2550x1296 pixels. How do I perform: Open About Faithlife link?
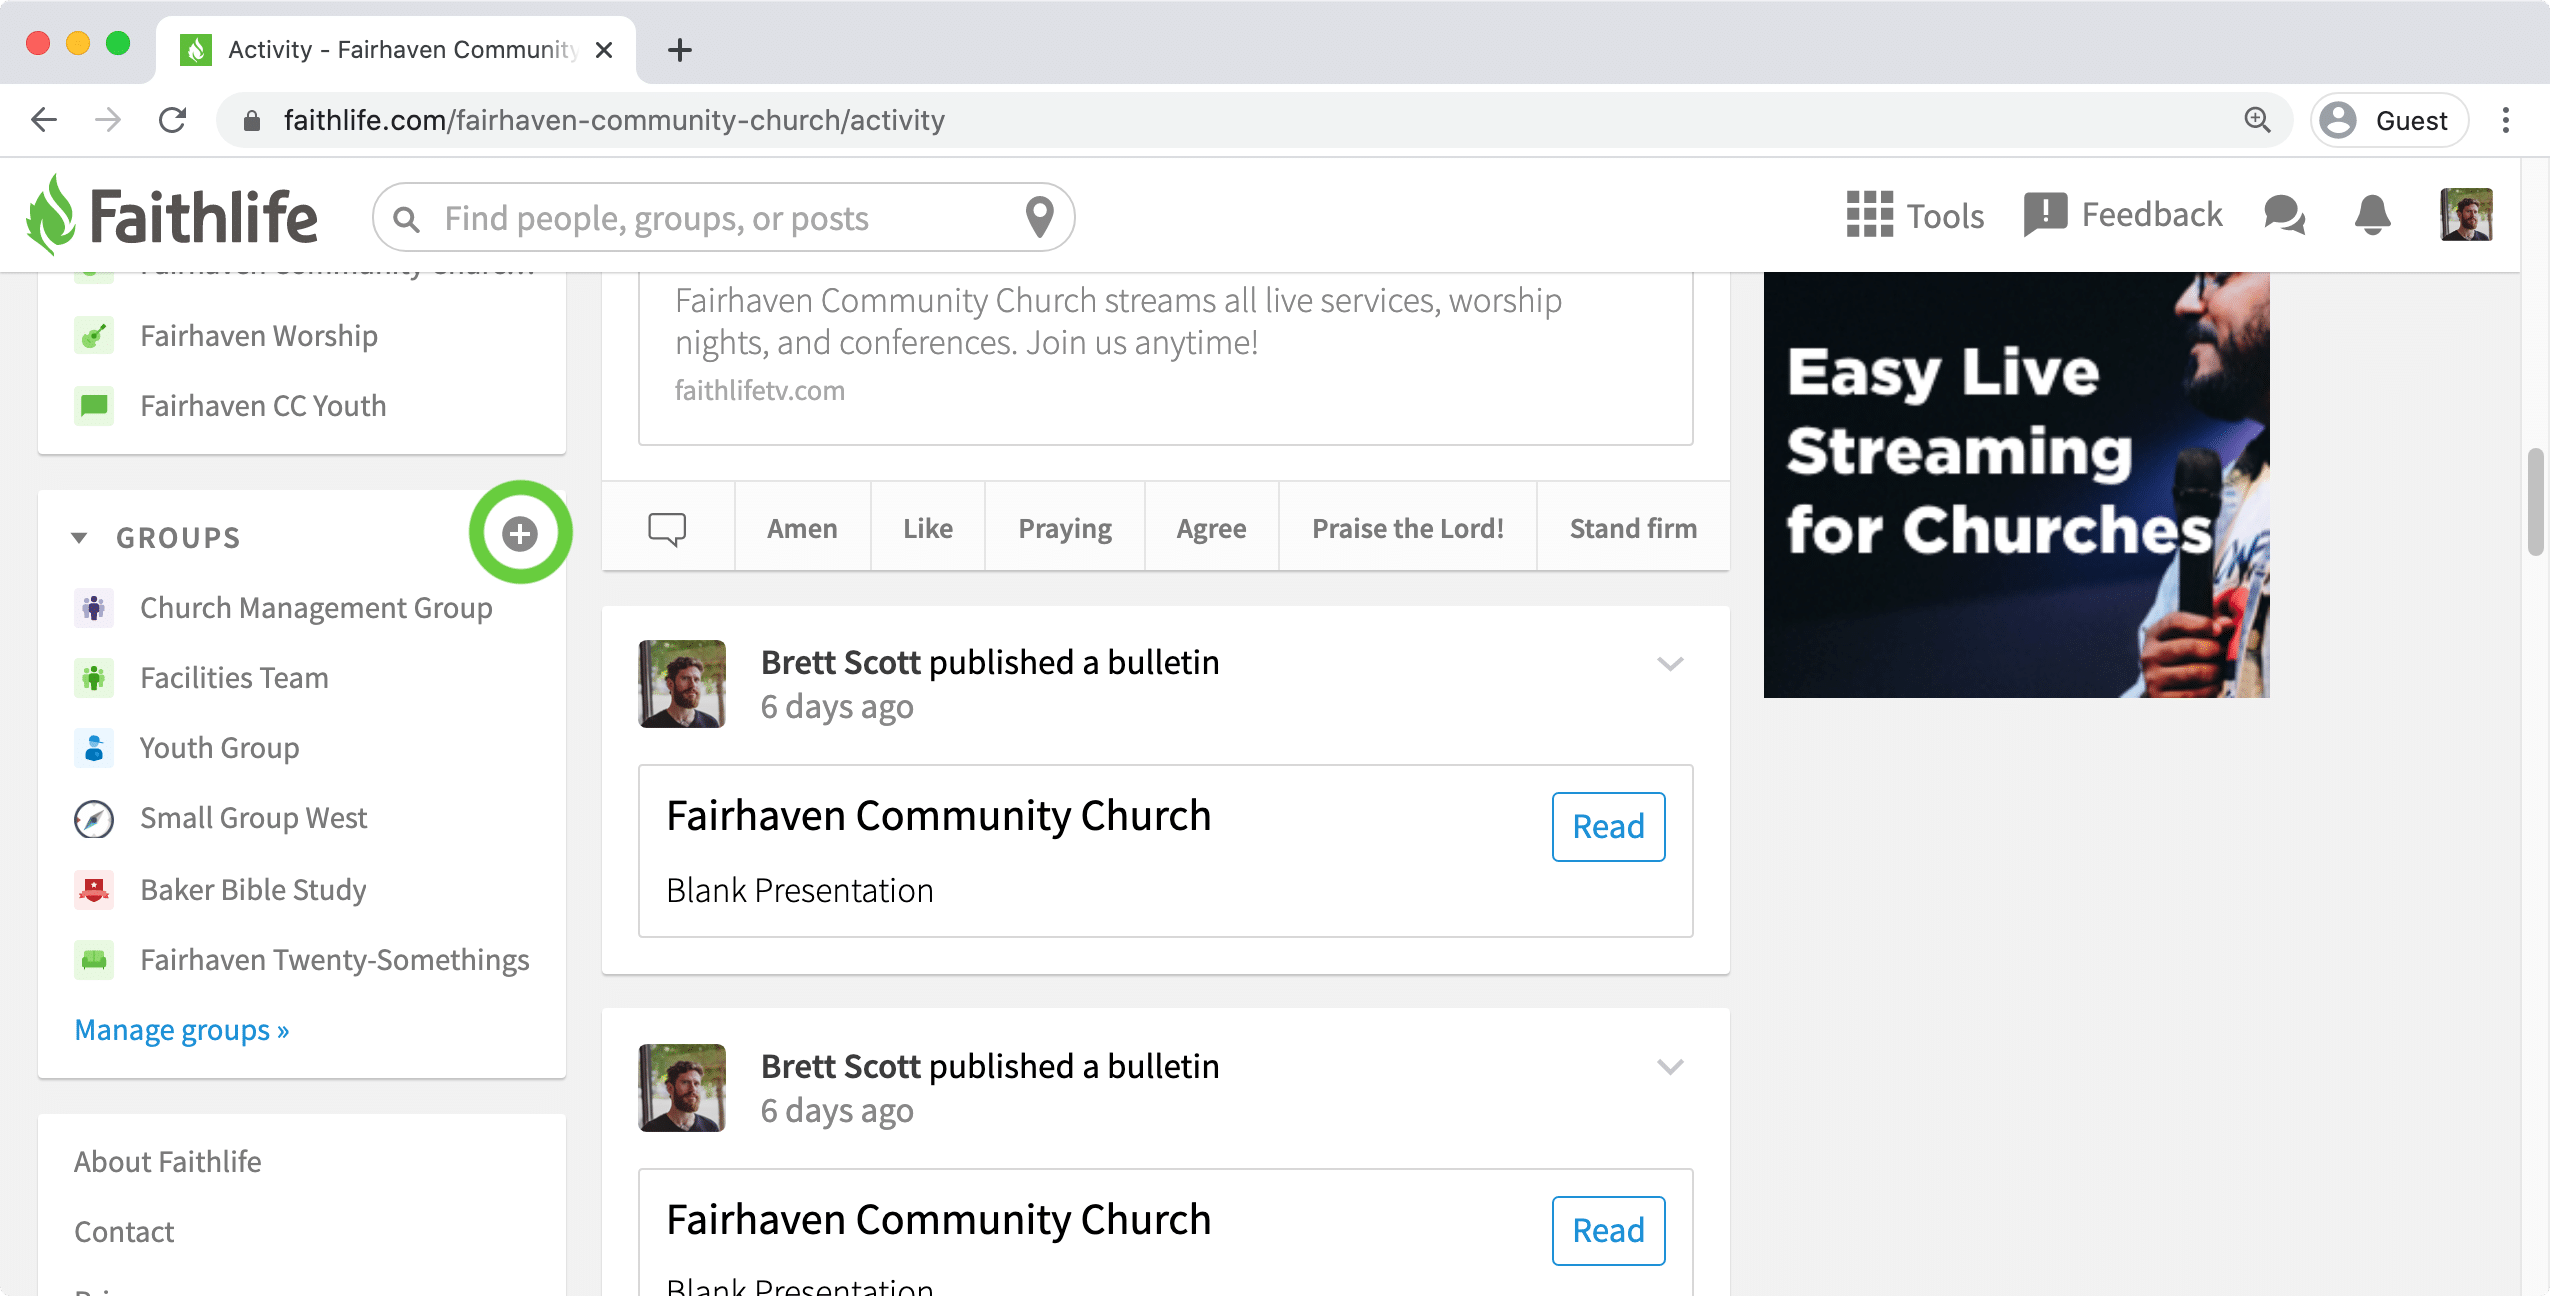[x=168, y=1161]
